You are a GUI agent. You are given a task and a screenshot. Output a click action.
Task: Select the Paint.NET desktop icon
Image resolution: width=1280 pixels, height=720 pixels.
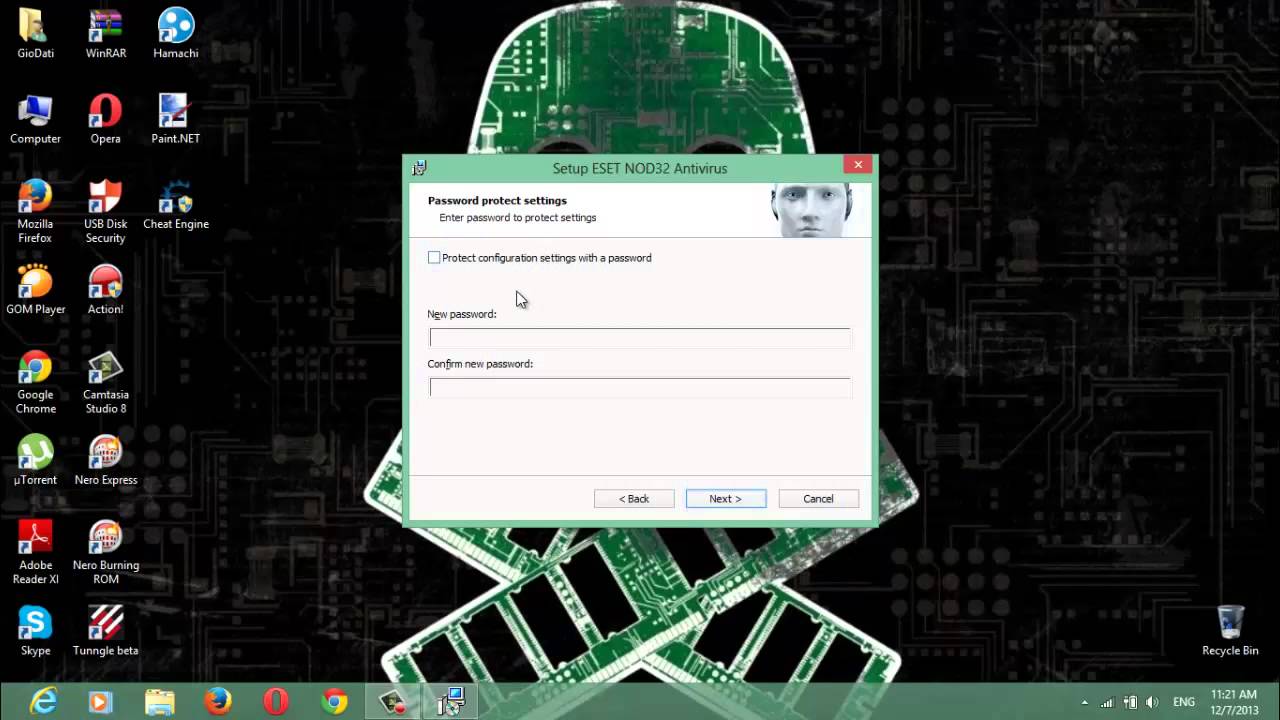tap(175, 119)
